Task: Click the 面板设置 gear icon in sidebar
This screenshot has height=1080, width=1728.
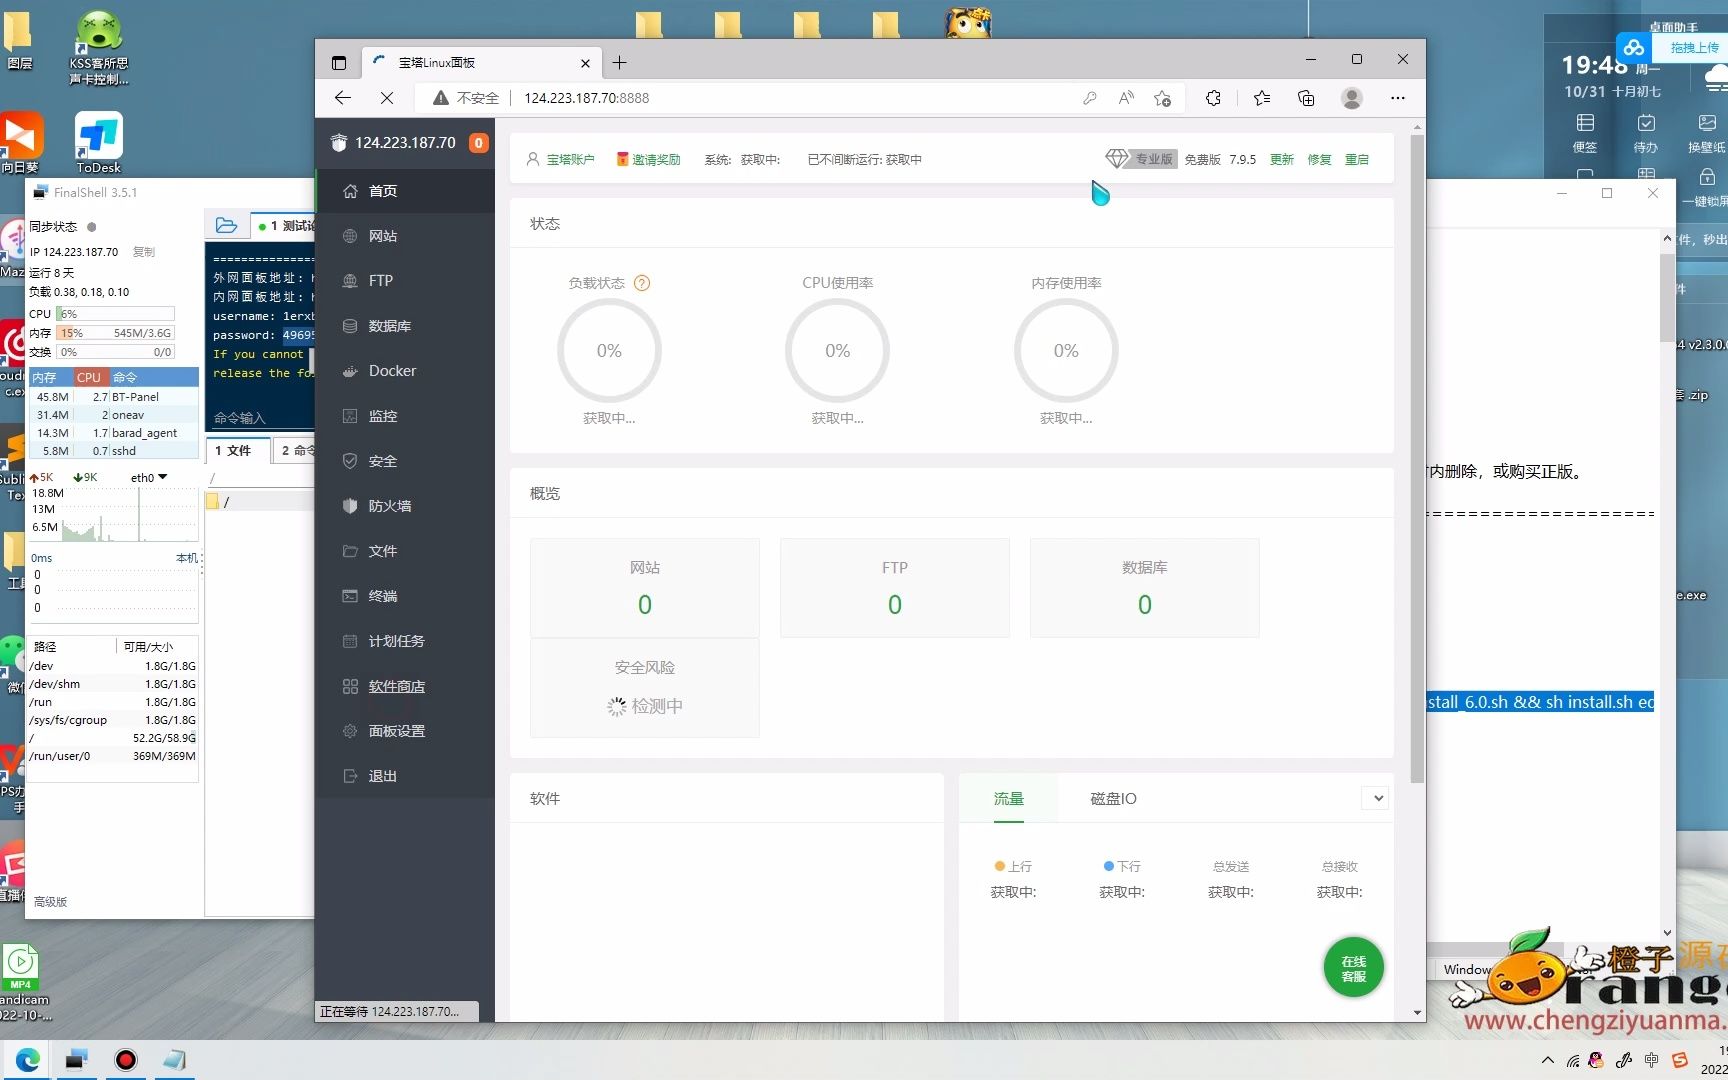Action: click(x=350, y=731)
